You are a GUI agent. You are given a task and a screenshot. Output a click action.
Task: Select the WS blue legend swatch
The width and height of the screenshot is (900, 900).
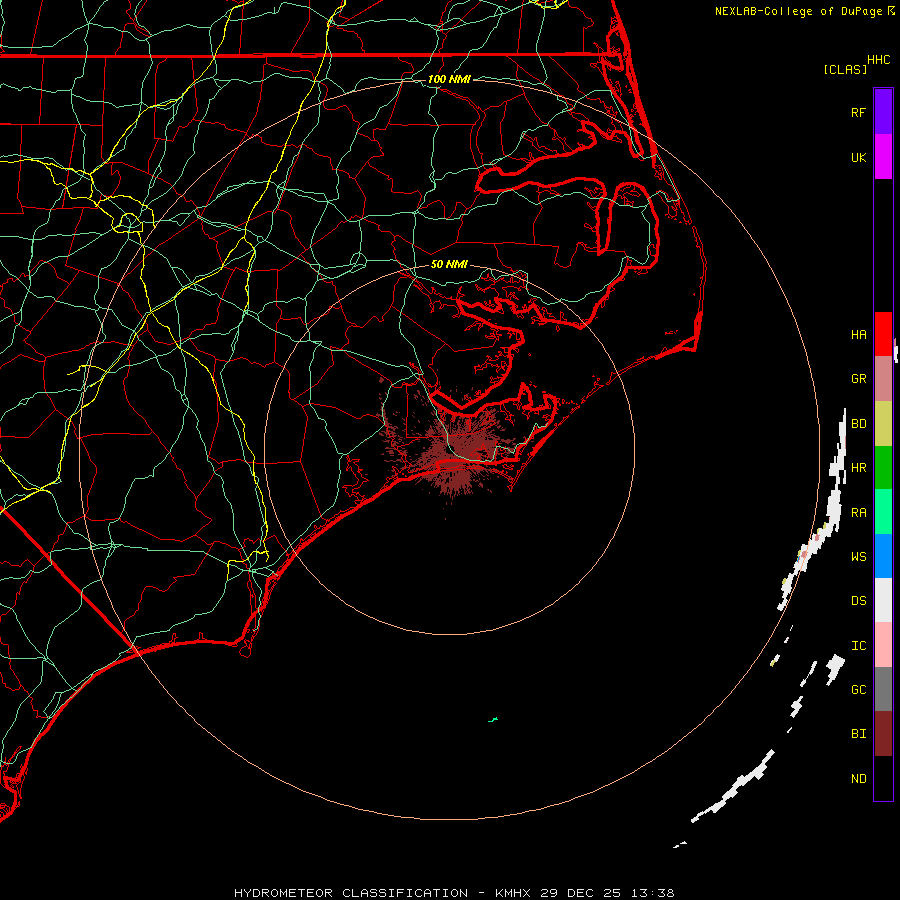883,556
